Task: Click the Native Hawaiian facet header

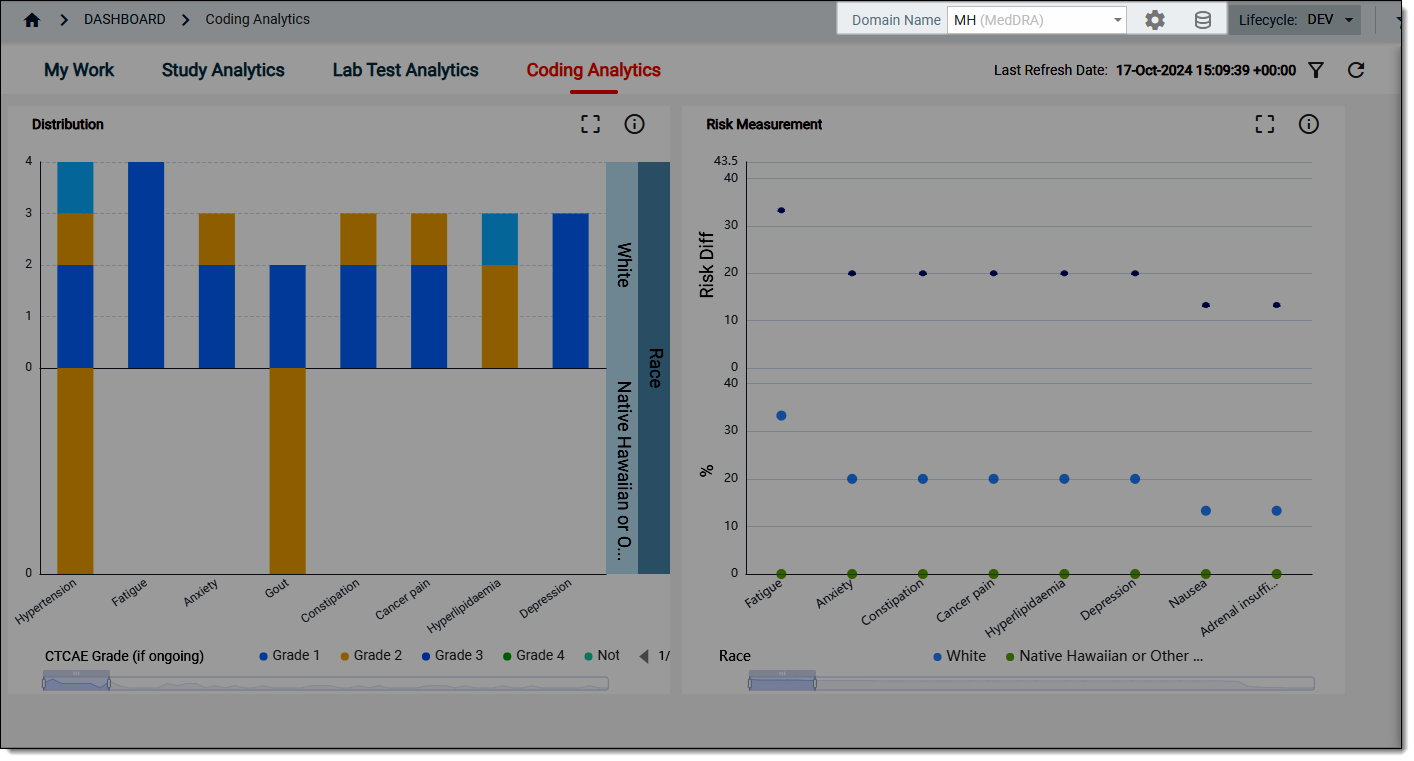Action: 622,470
